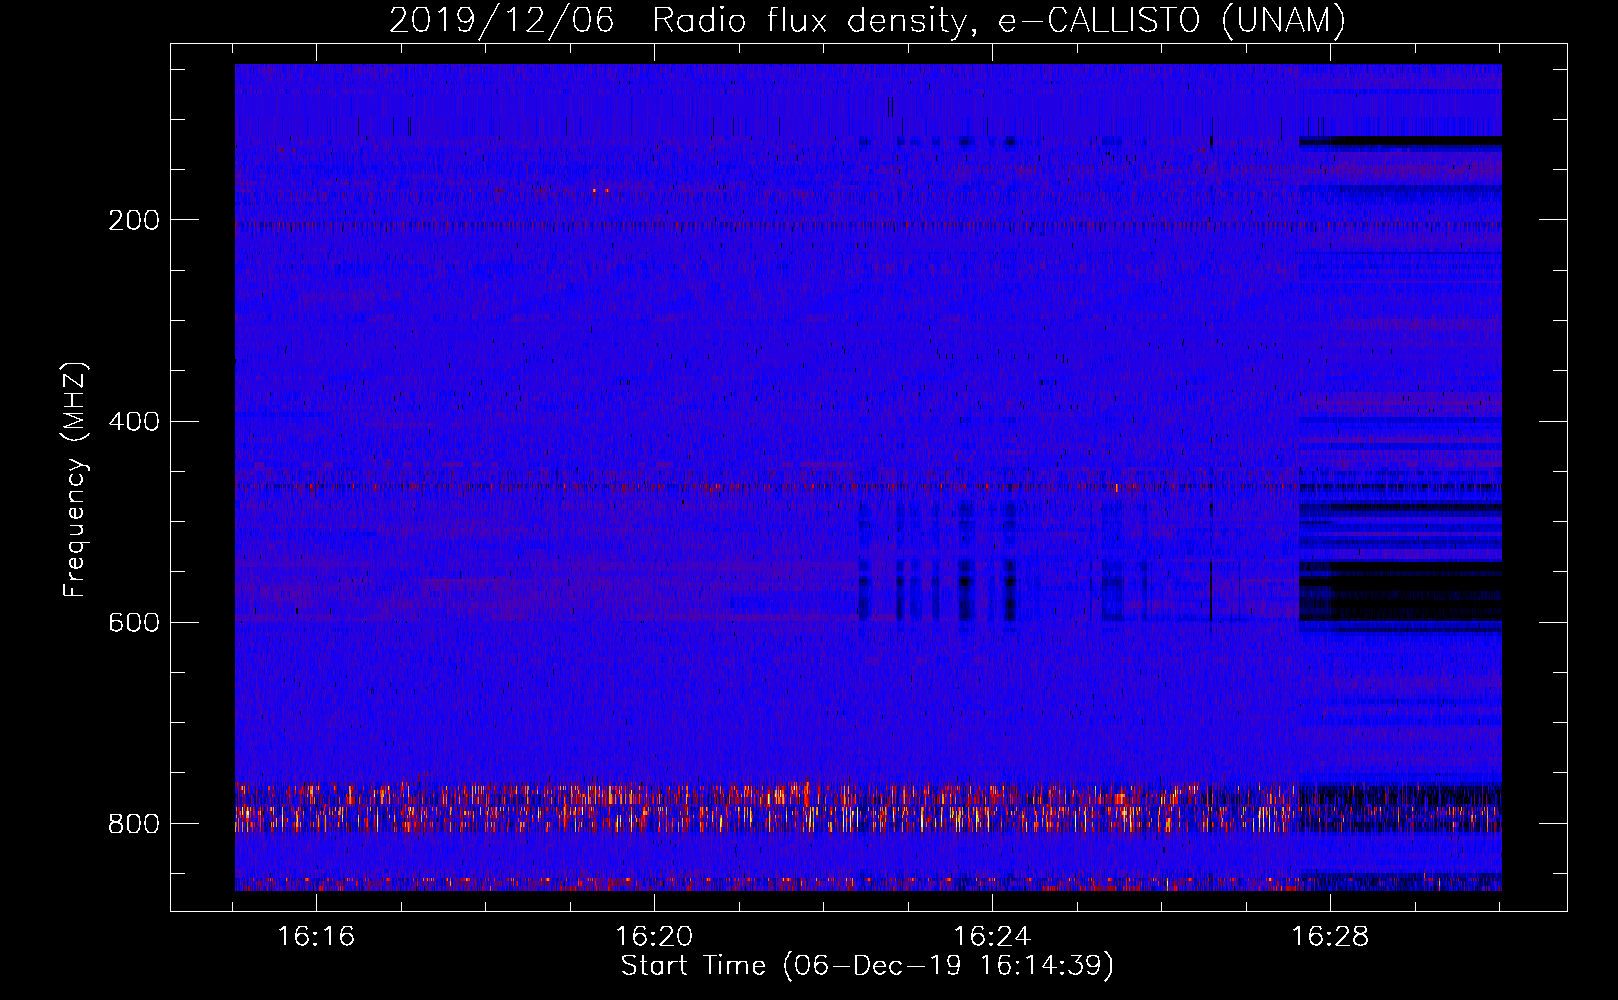The image size is (1618, 1000).
Task: Click the 800 frequency tick label
Action: coord(134,824)
